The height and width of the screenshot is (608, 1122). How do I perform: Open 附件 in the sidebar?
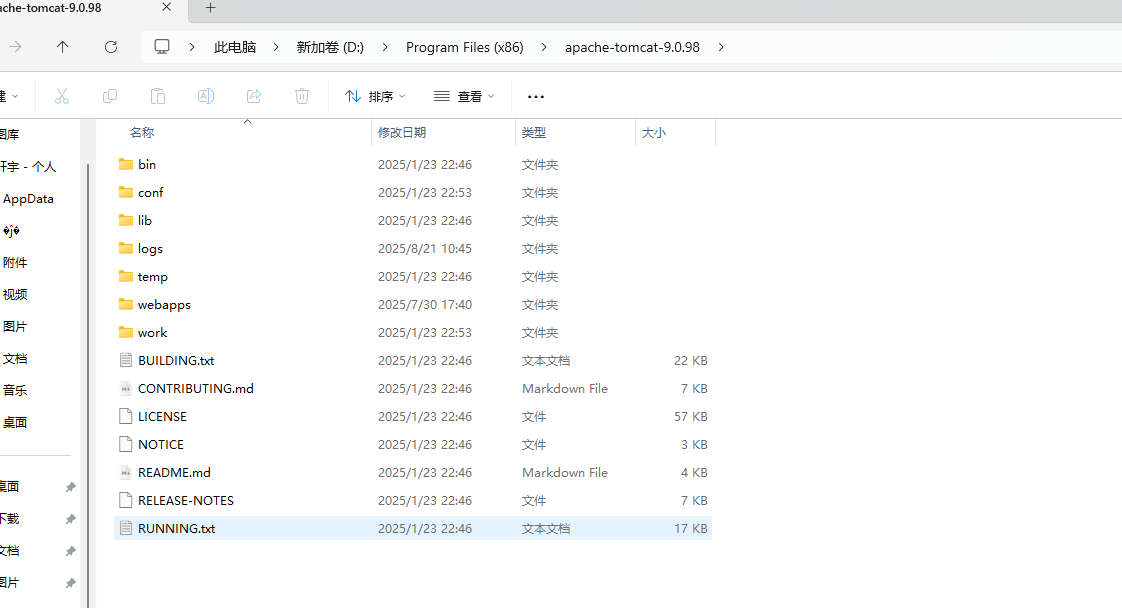(x=15, y=263)
